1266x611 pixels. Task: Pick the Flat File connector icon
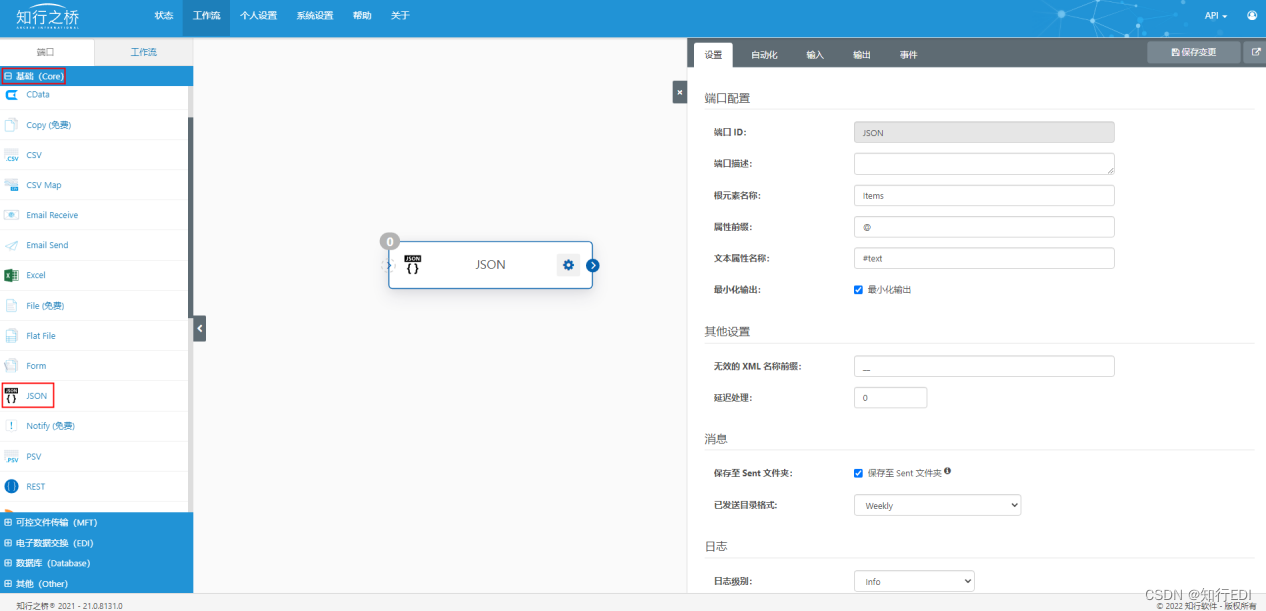[x=12, y=336]
